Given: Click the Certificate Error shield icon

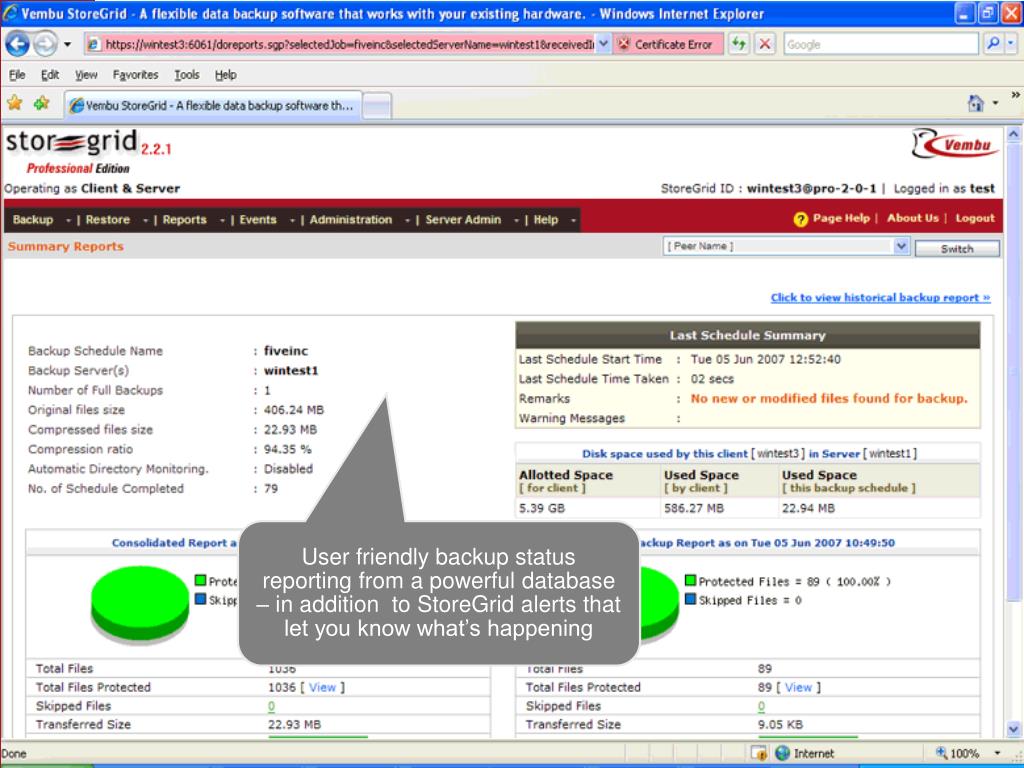Looking at the screenshot, I should [624, 44].
